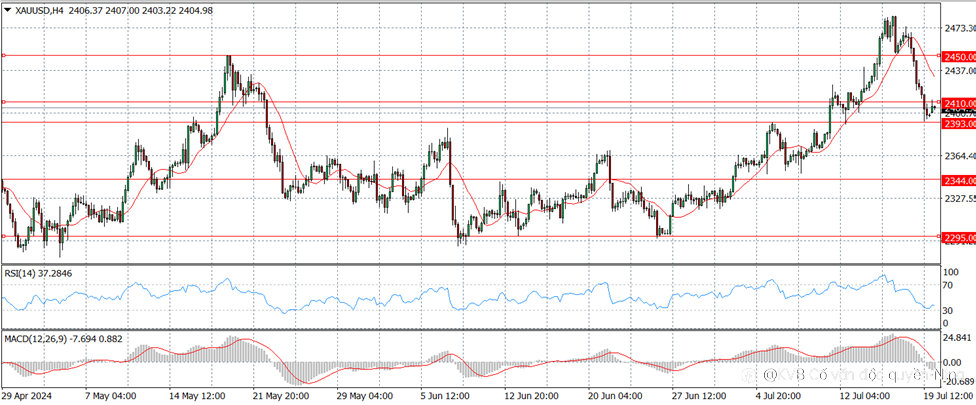Select the red 2295.00 price level label
Screen dimensions: 976x405
click(959, 238)
